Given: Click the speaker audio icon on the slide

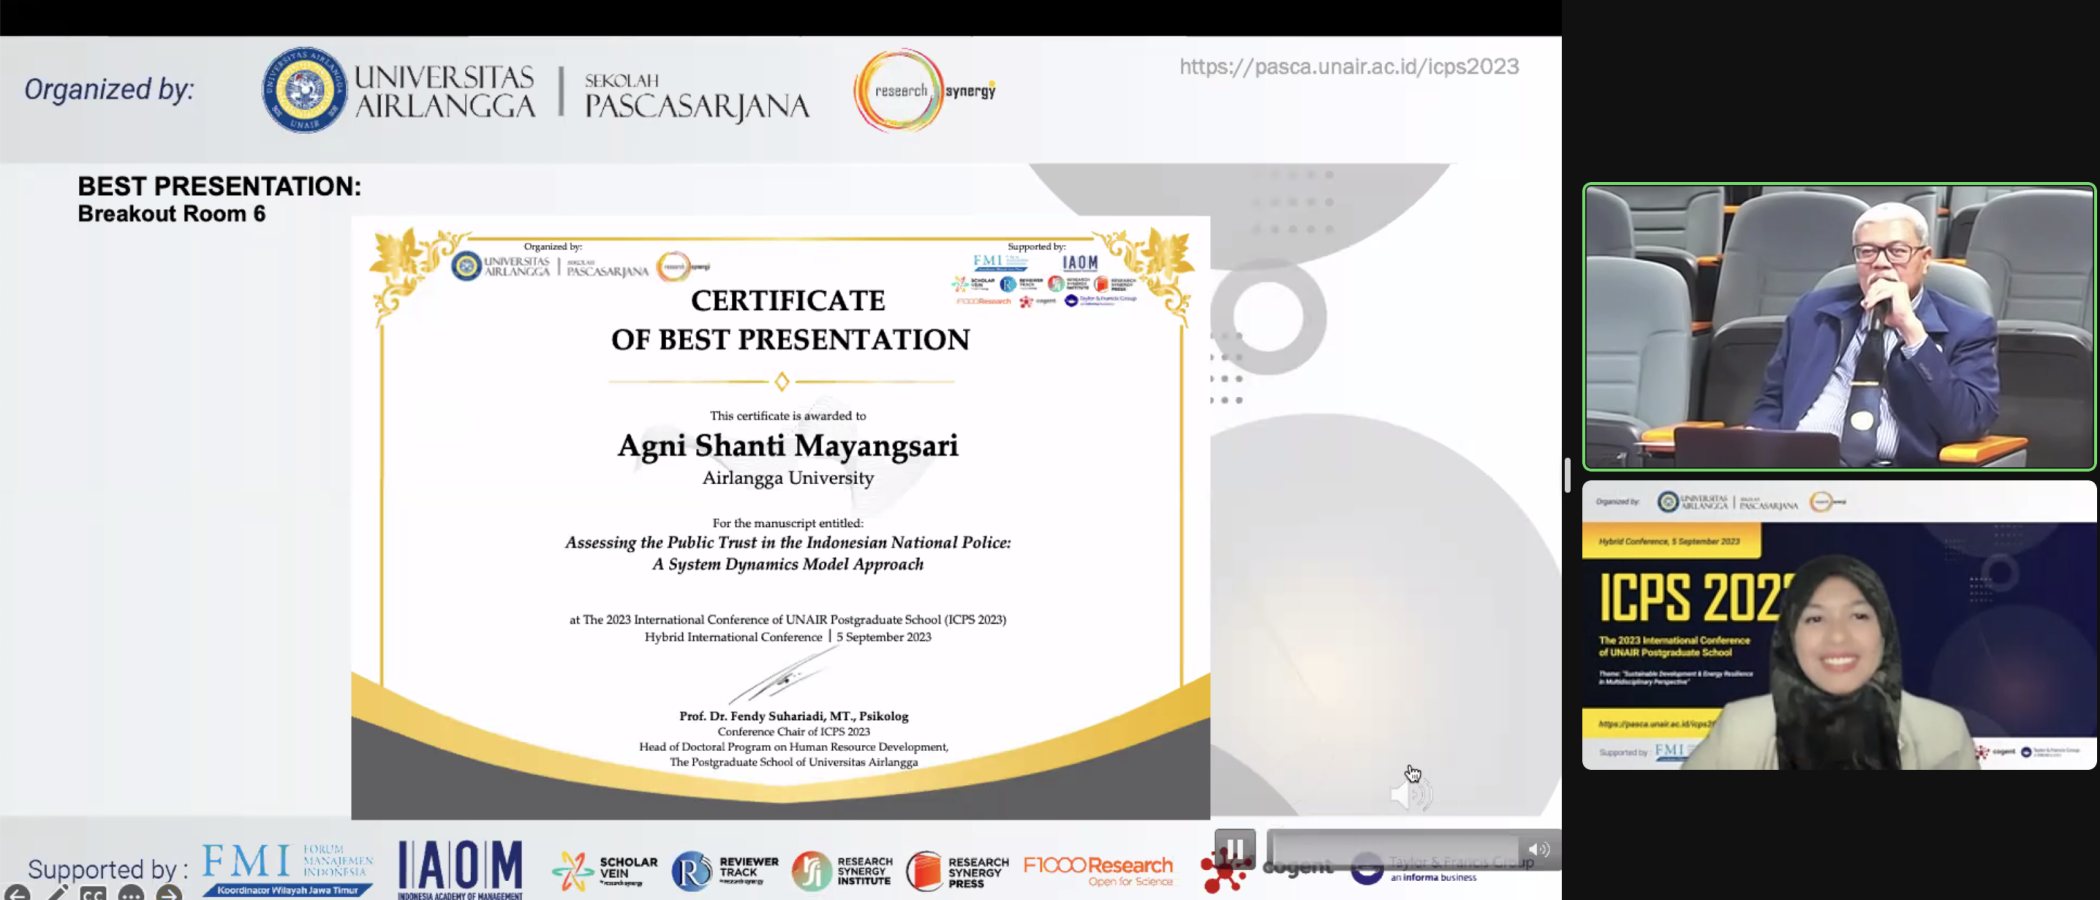Looking at the screenshot, I should (1411, 794).
